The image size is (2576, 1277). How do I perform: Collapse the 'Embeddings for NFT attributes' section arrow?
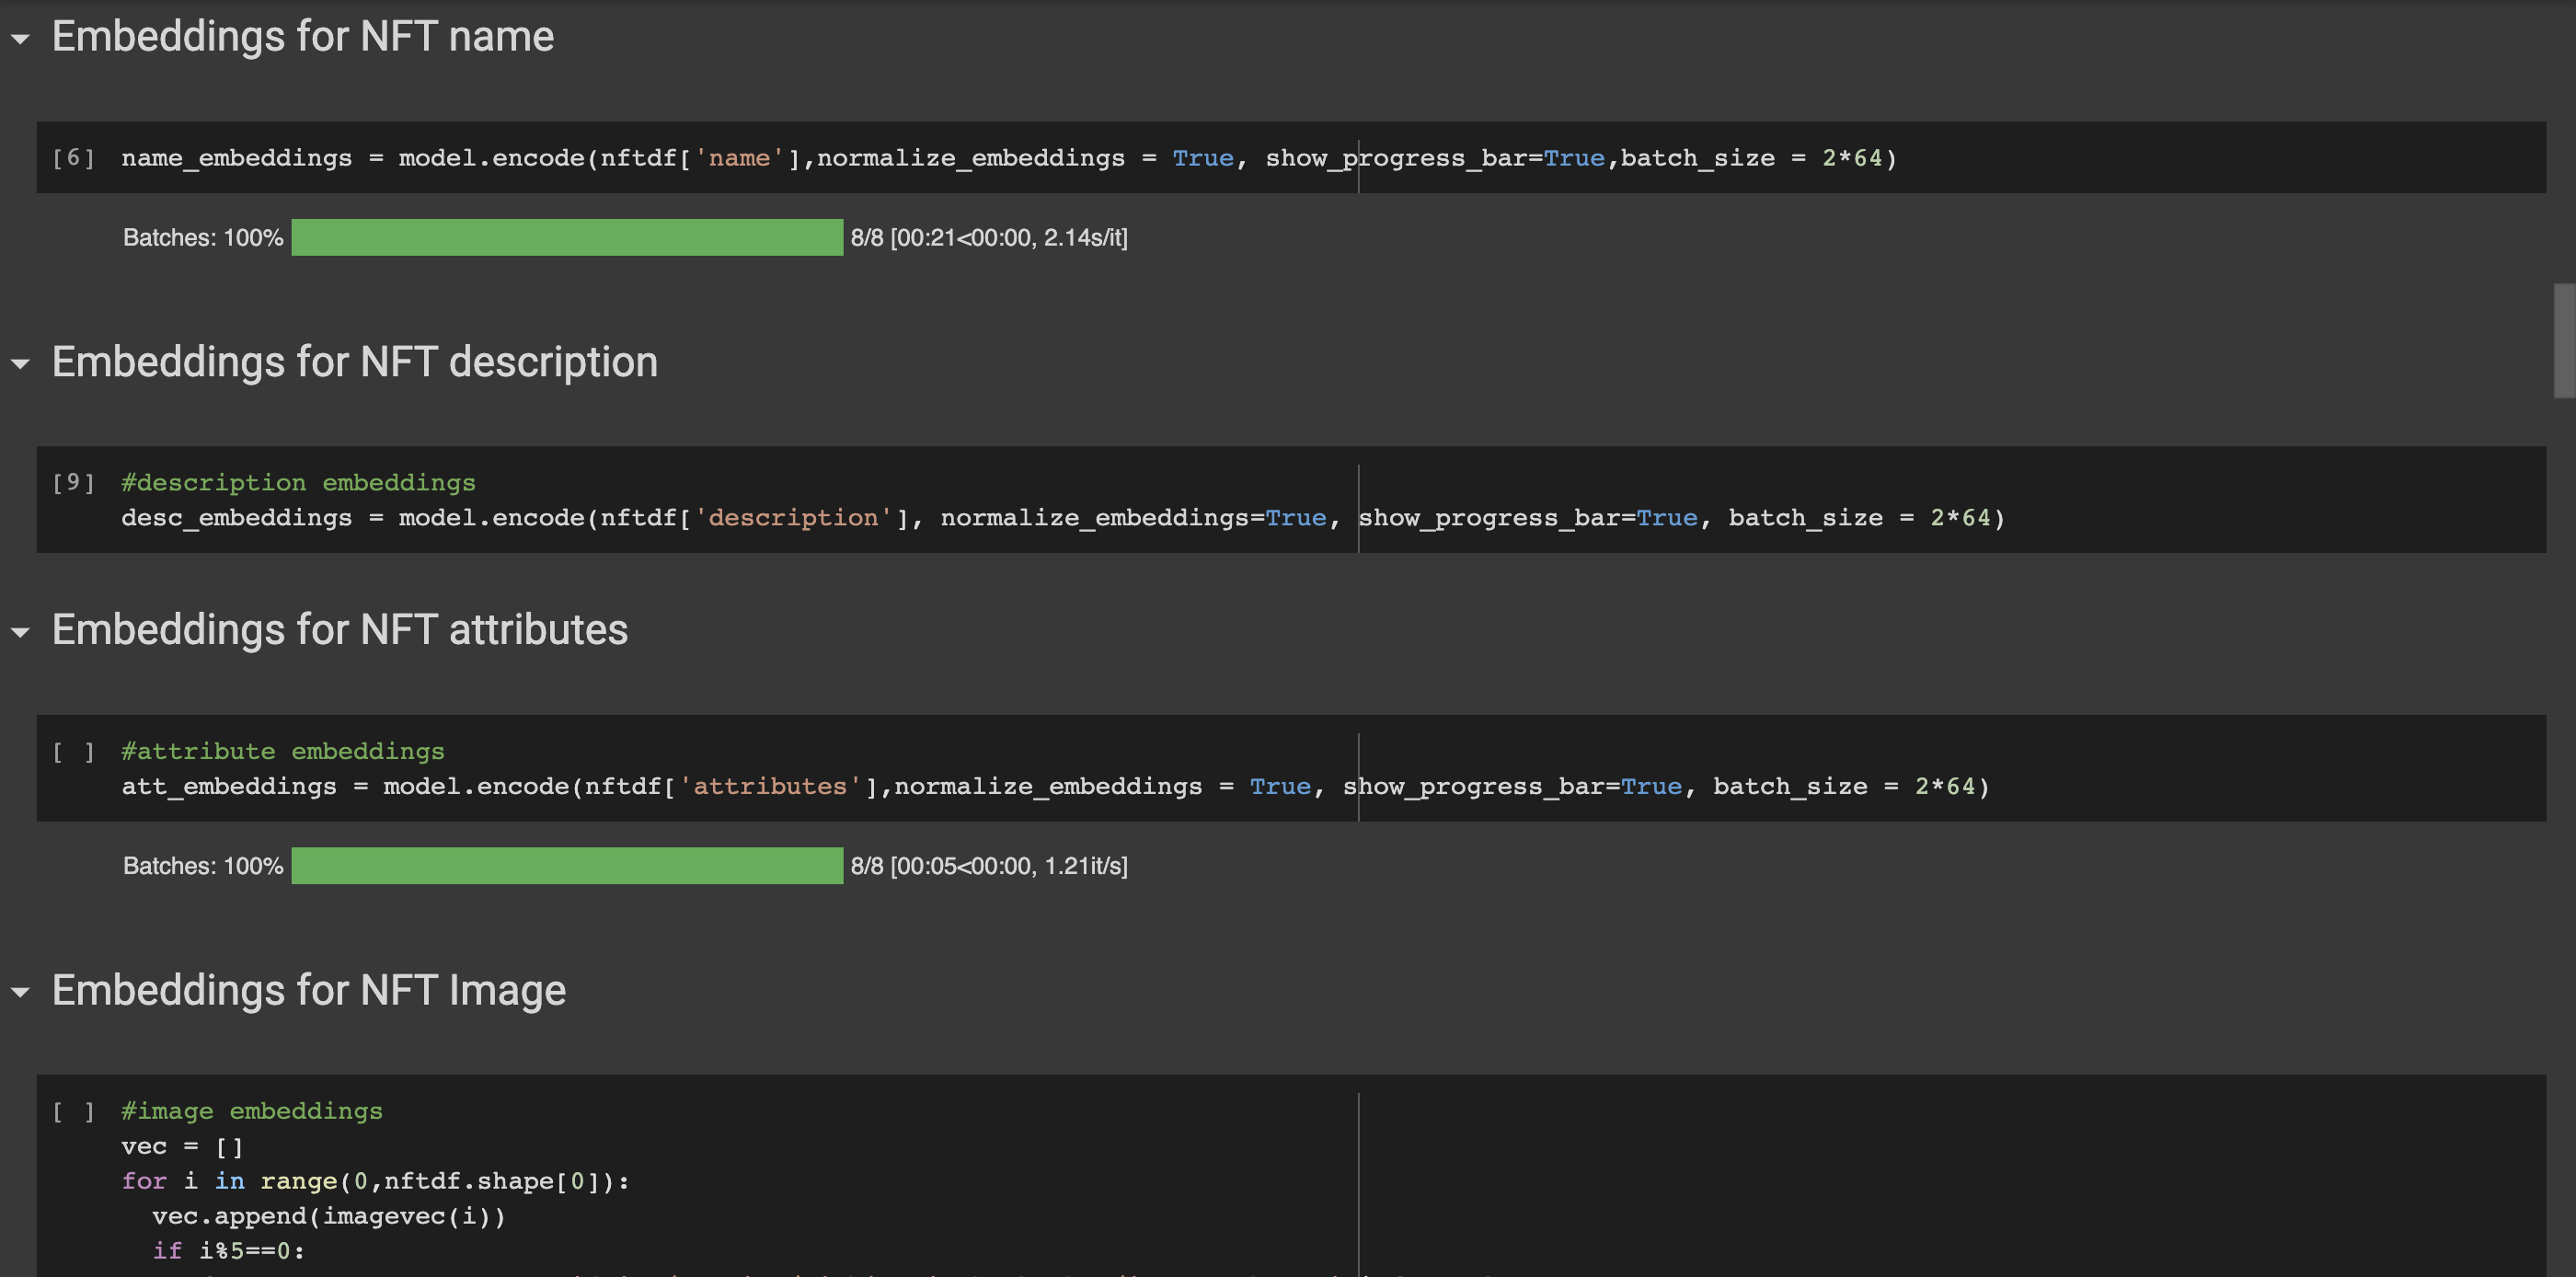(20, 632)
